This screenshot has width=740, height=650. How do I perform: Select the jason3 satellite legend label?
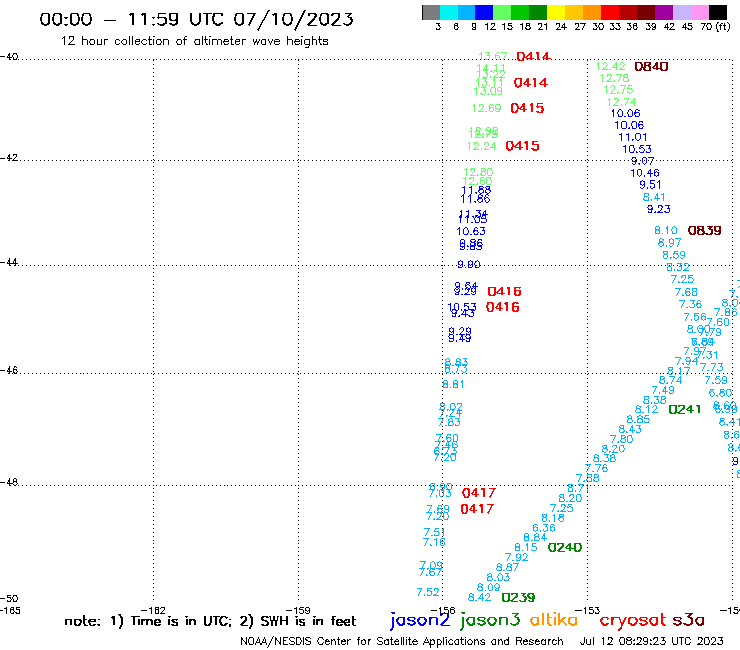coord(490,620)
